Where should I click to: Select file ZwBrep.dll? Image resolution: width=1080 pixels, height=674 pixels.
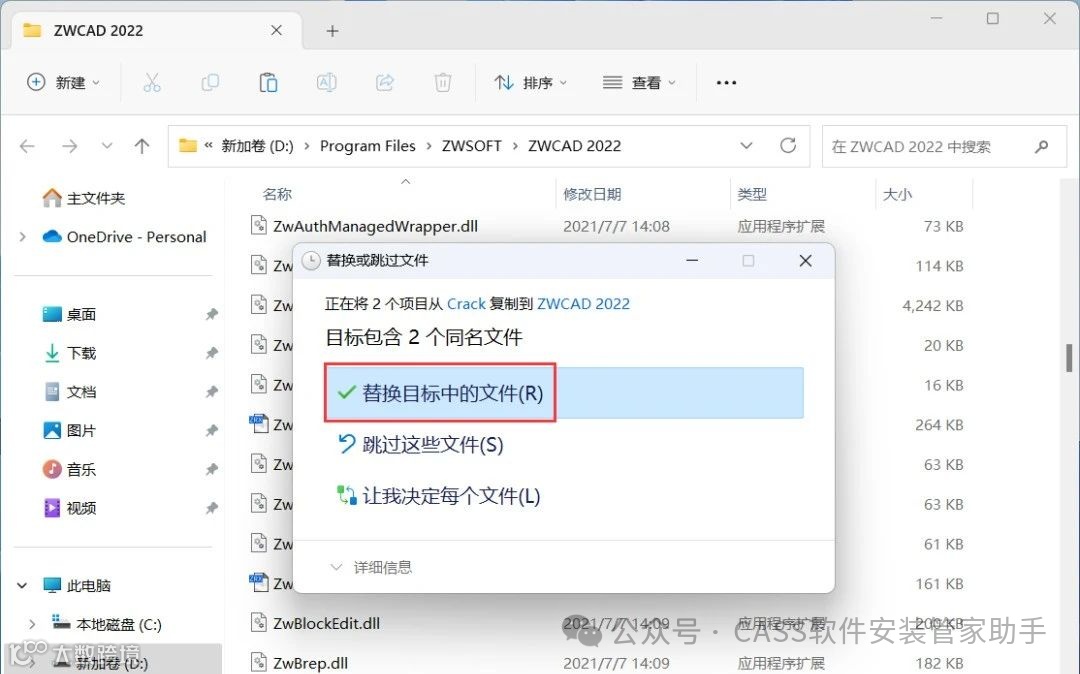tap(310, 664)
